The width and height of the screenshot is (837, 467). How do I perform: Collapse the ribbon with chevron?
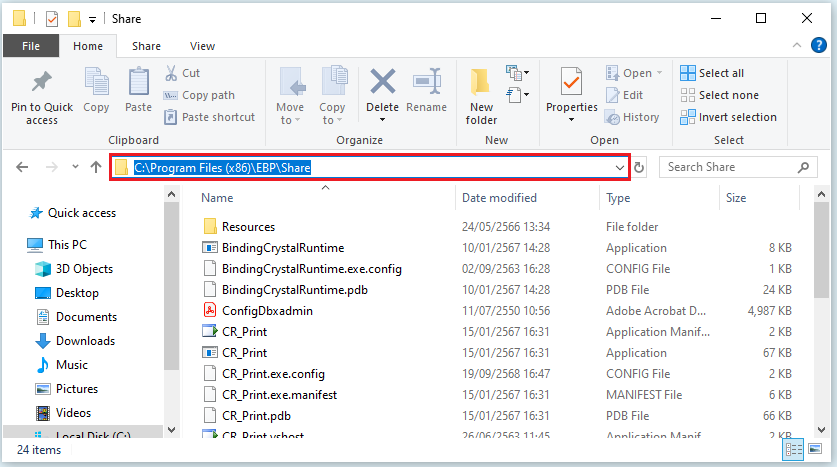(797, 46)
